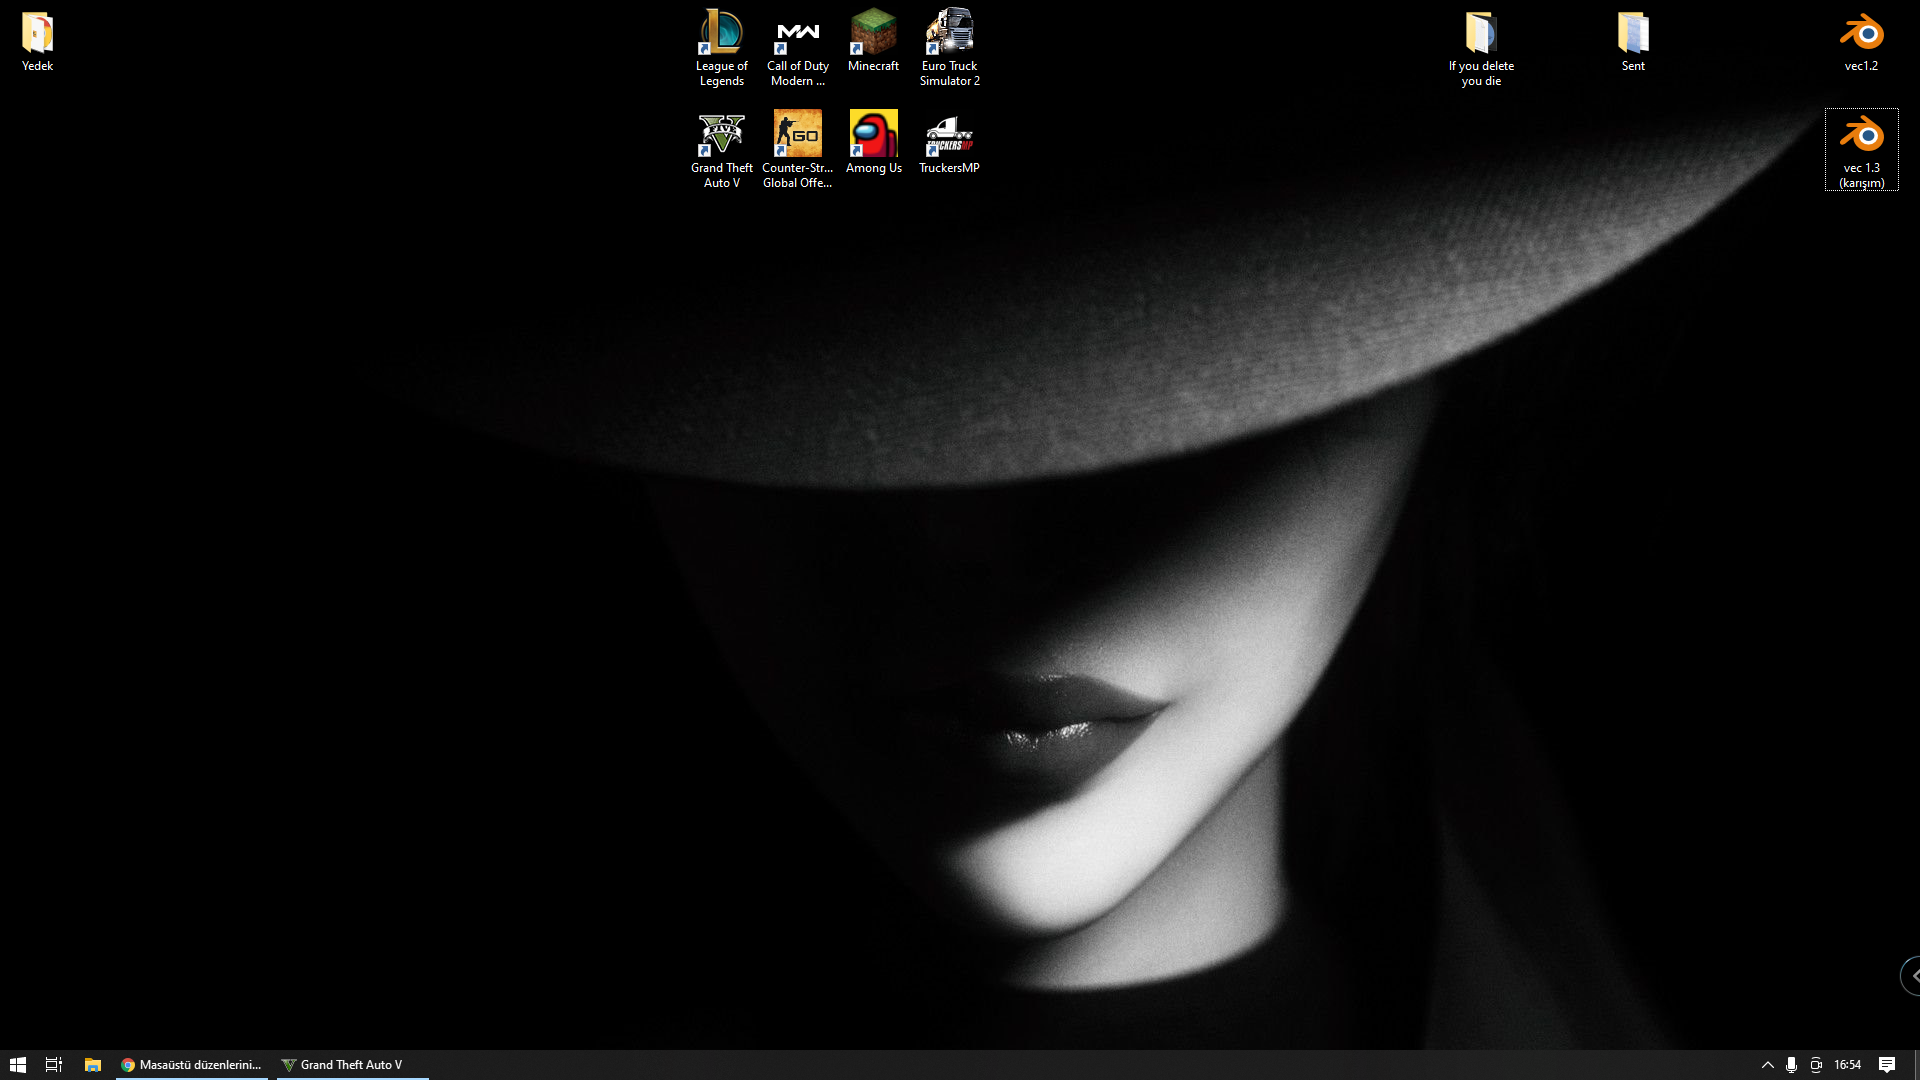The width and height of the screenshot is (1920, 1080).
Task: Select the Minecraft desktop shortcut
Action: (873, 42)
